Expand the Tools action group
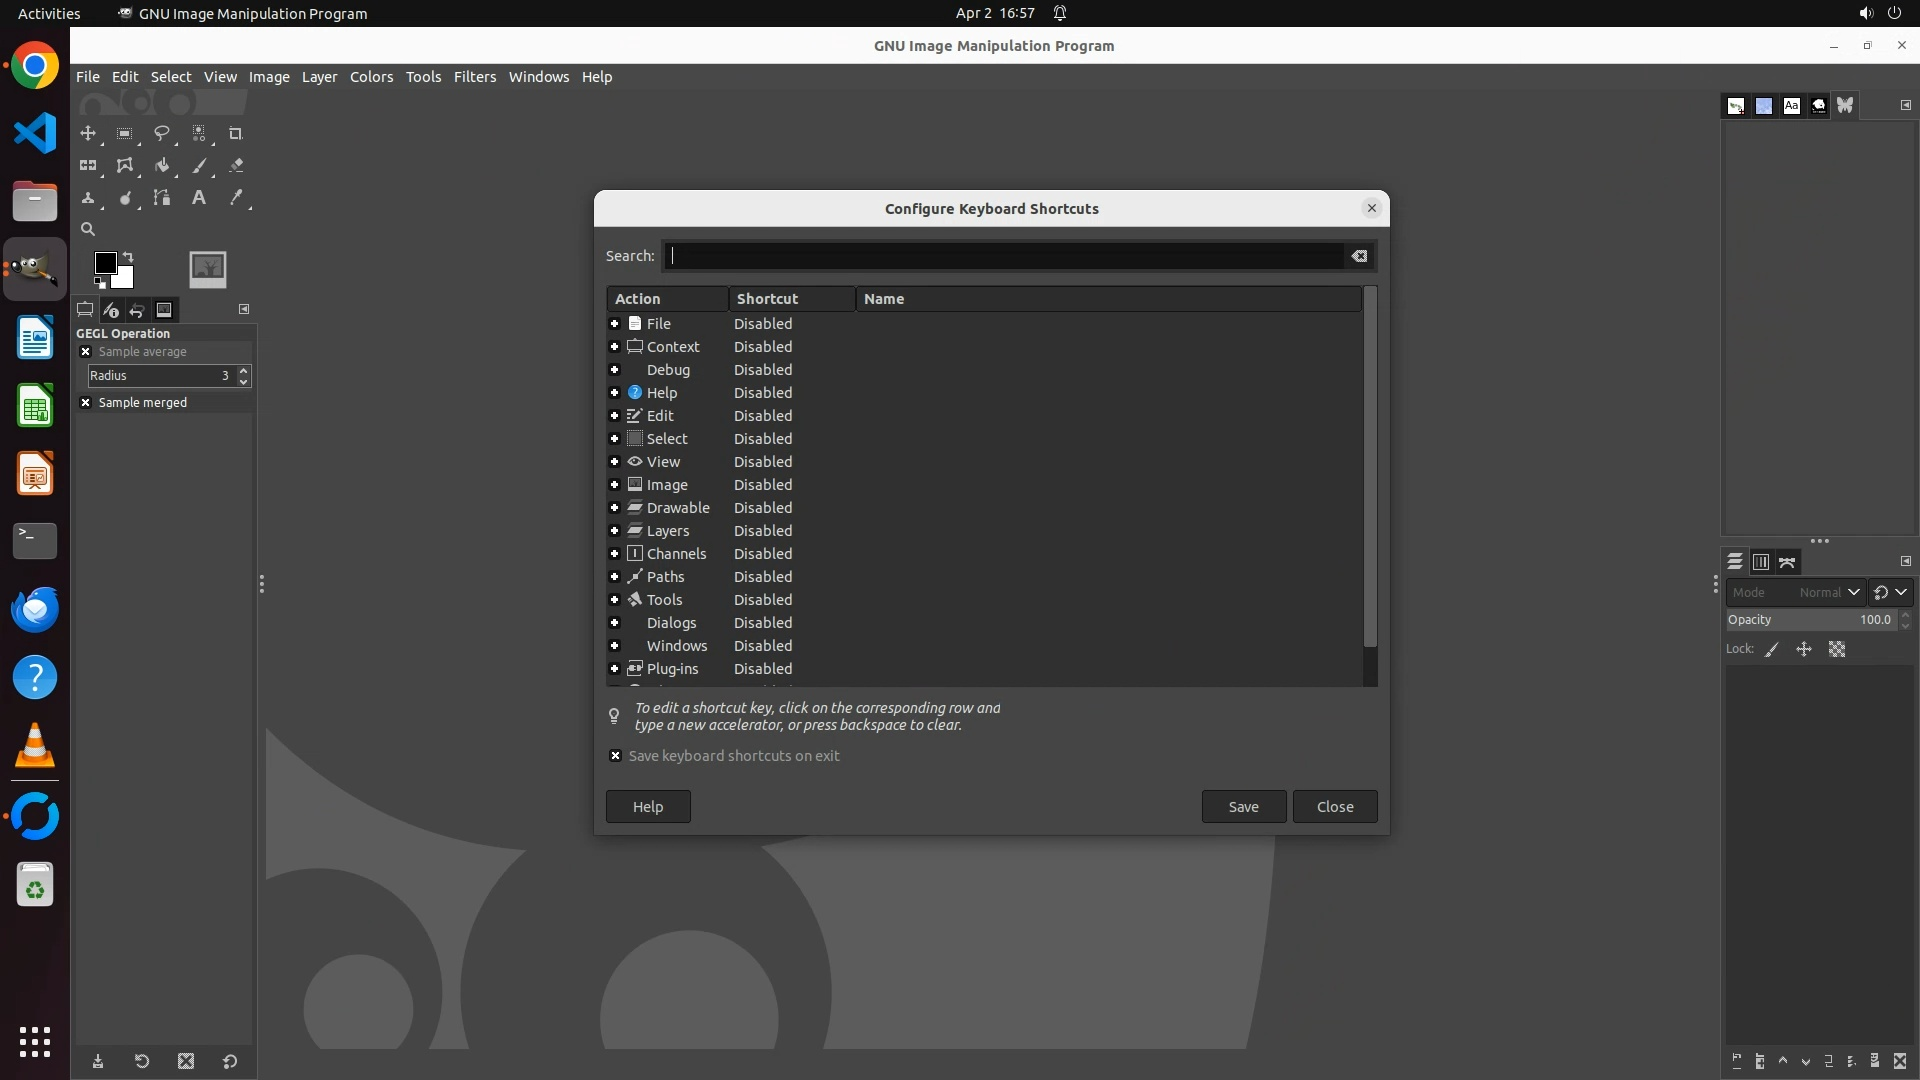 614,600
